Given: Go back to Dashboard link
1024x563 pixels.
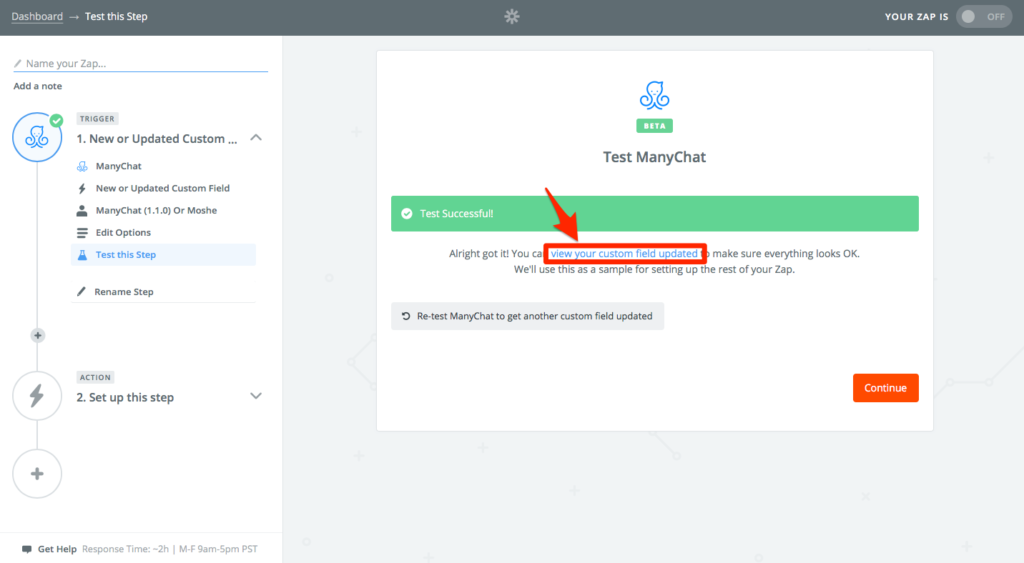Looking at the screenshot, I should pos(37,16).
